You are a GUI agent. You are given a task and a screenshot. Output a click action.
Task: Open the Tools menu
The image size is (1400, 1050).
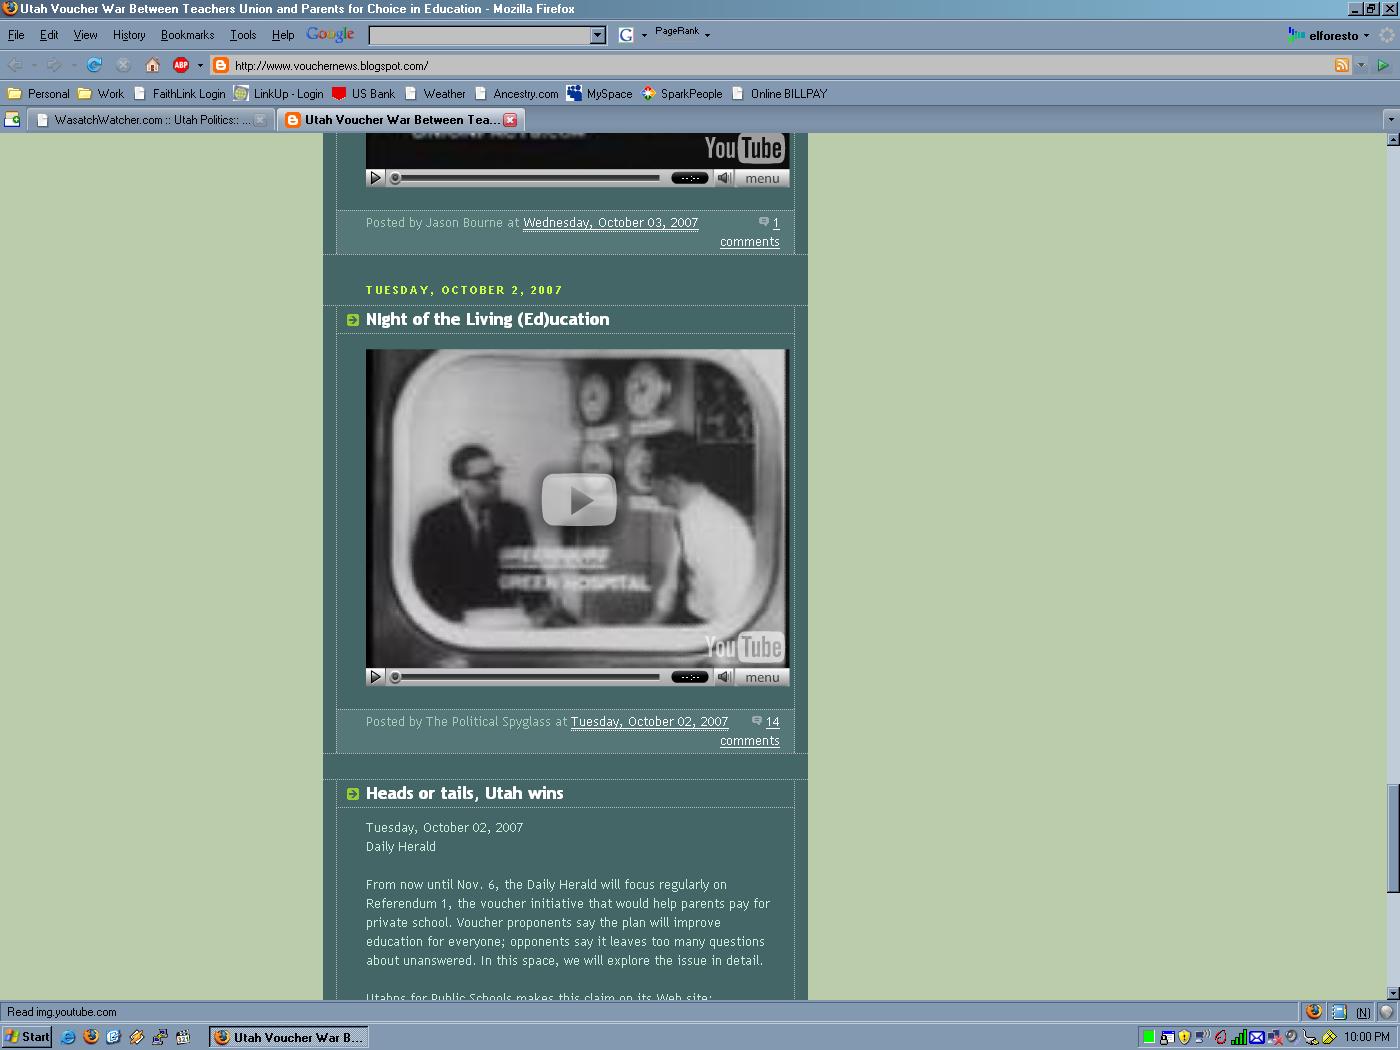pyautogui.click(x=243, y=35)
